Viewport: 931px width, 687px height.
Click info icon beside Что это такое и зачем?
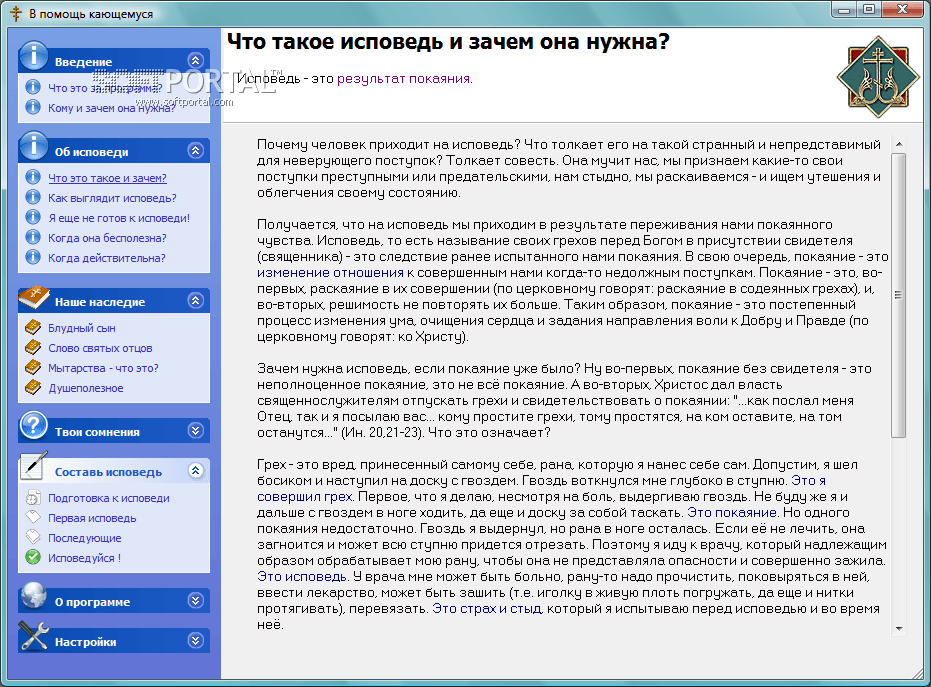coord(33,178)
